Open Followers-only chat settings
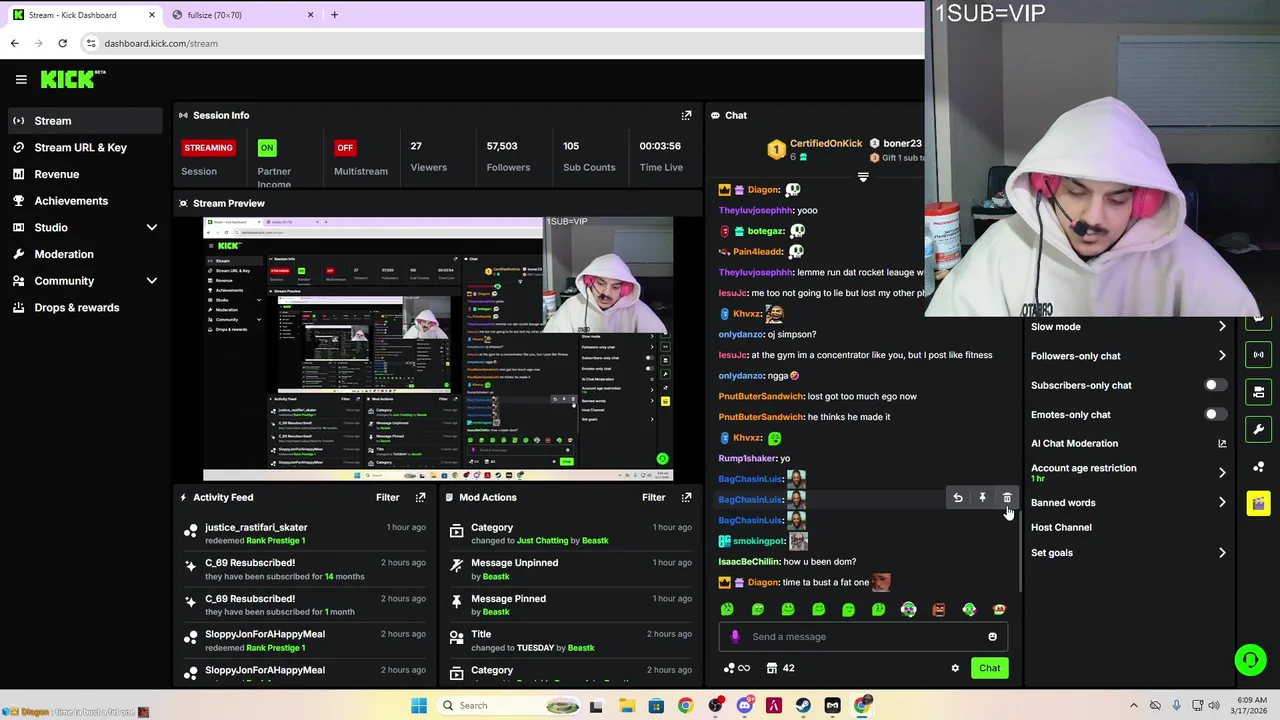The width and height of the screenshot is (1280, 720). click(x=1128, y=356)
